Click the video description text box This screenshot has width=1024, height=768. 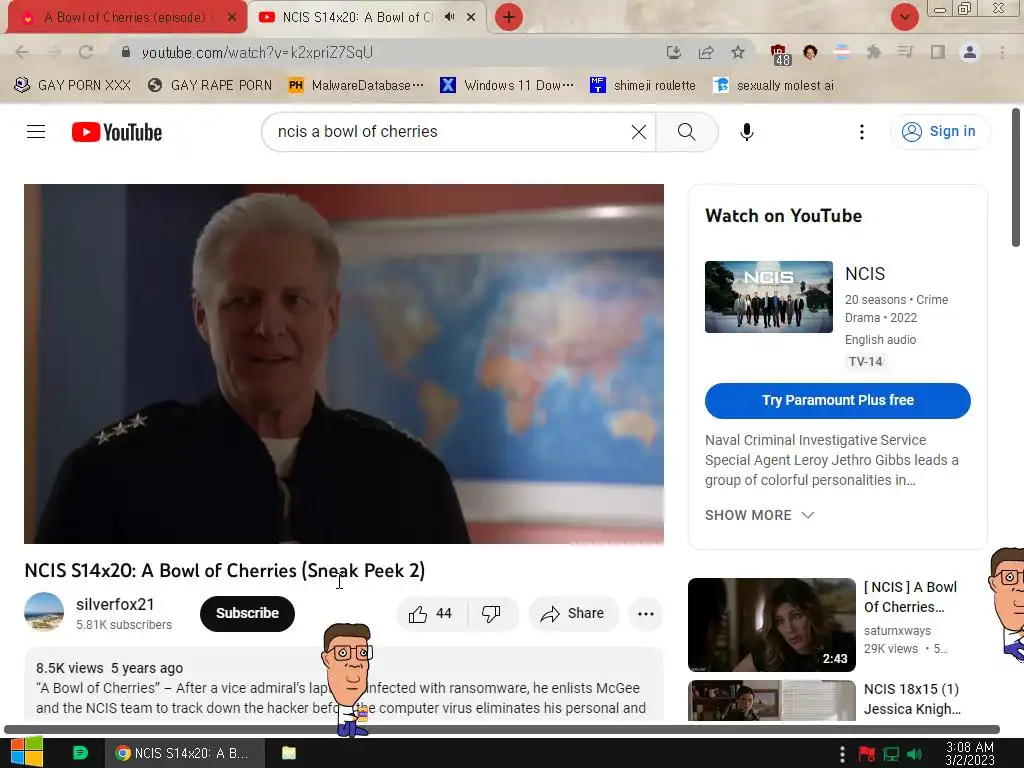point(344,685)
